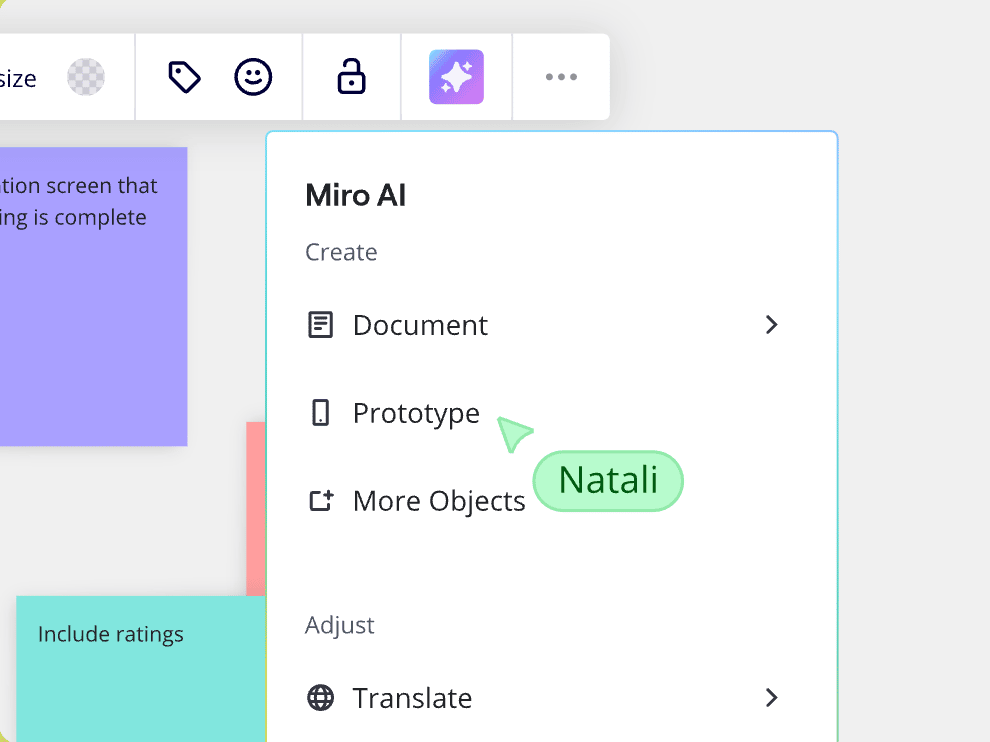Open Translate under Adjust

(544, 698)
